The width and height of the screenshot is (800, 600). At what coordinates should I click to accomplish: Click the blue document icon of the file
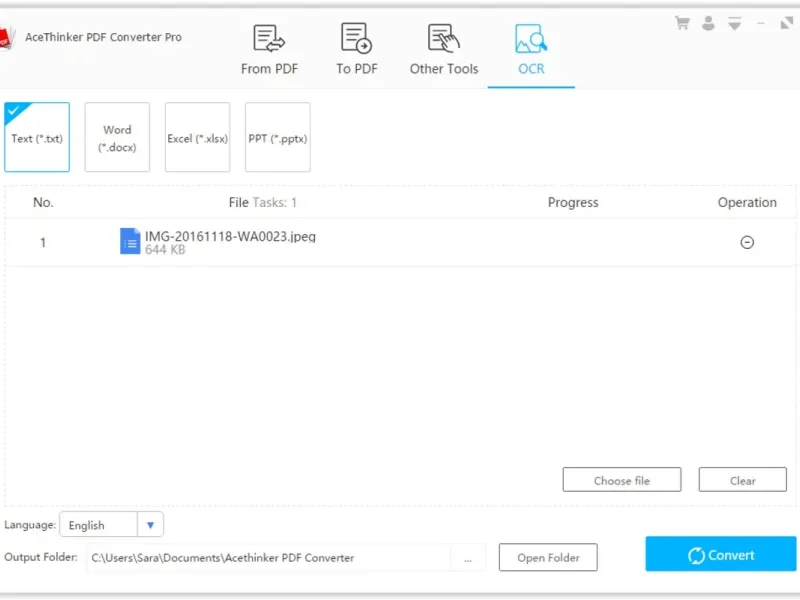(130, 241)
